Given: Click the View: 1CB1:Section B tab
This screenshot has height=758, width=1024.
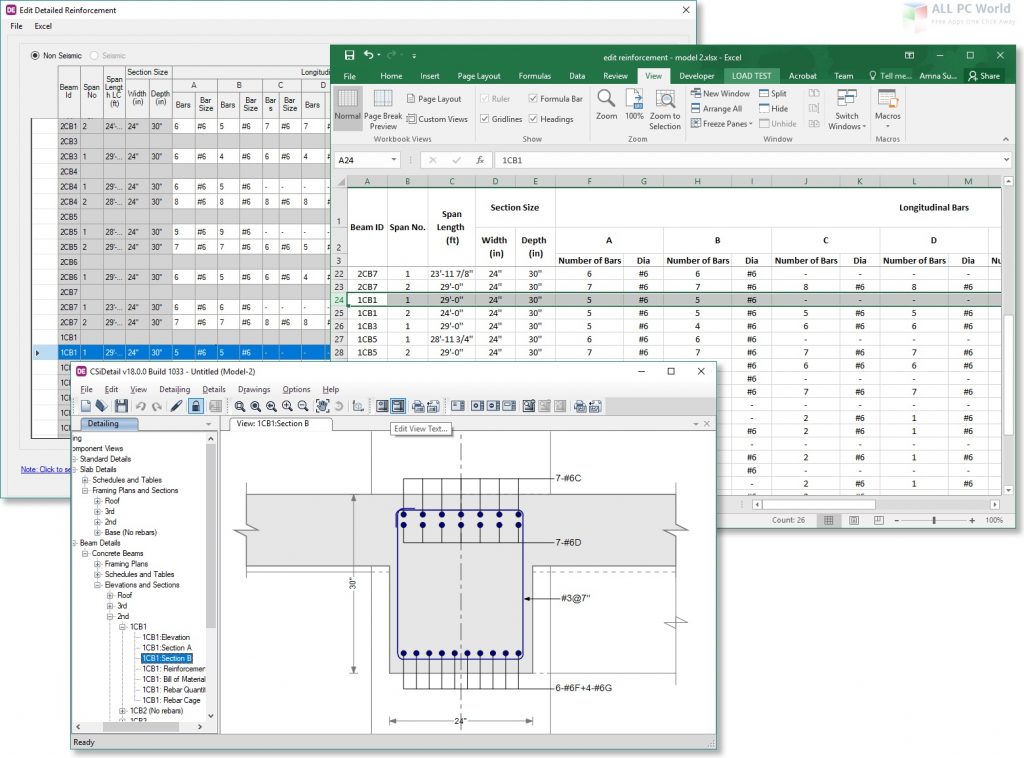Looking at the screenshot, I should (x=281, y=424).
